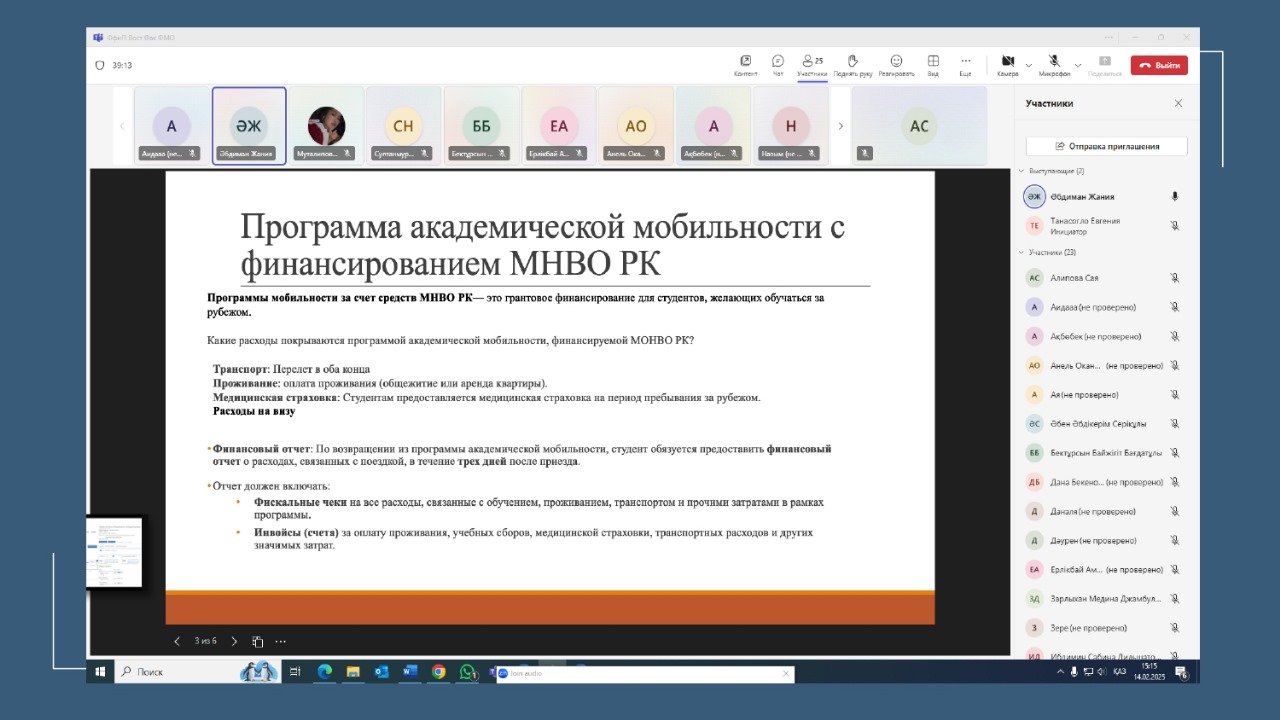Select the ӘЖ Әбдиман Жания video tile
This screenshot has width=1280, height=720.
(249, 126)
